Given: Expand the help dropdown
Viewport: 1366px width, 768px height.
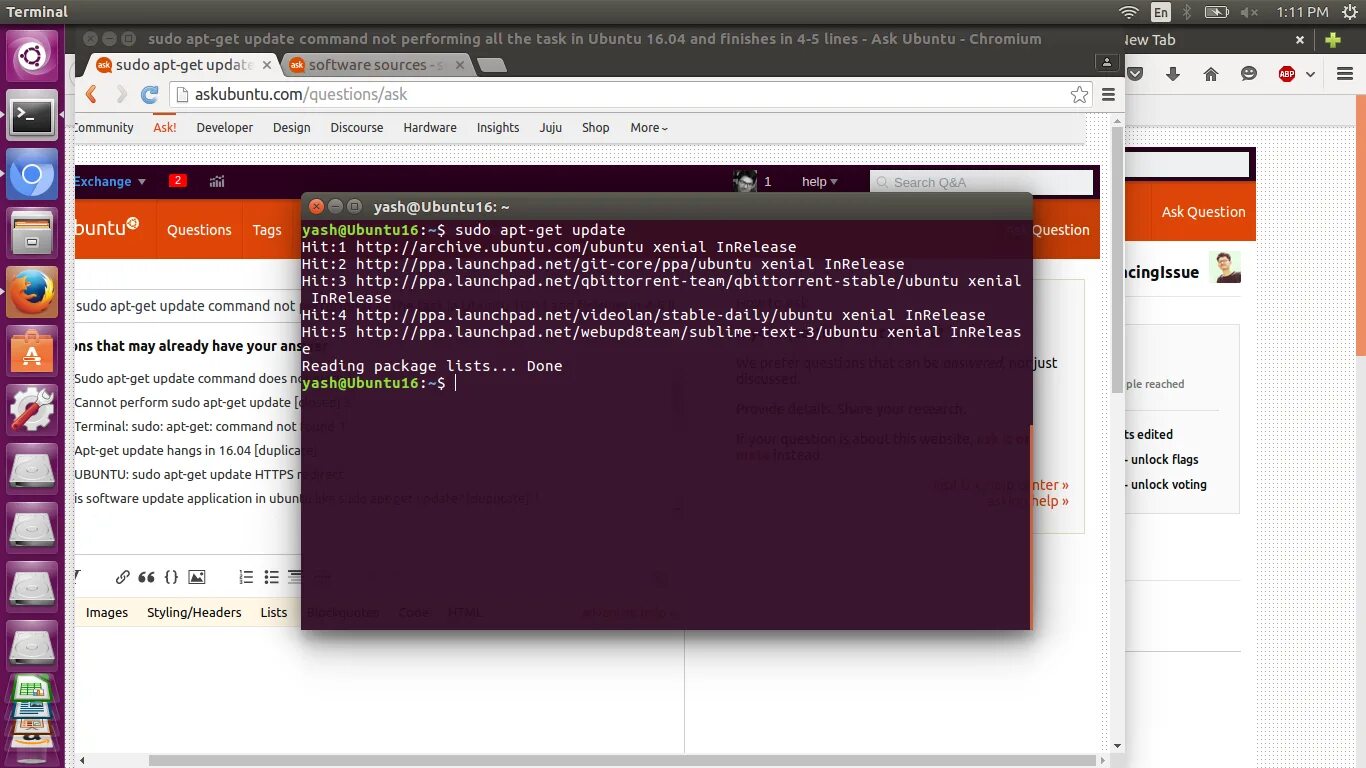Looking at the screenshot, I should (819, 181).
